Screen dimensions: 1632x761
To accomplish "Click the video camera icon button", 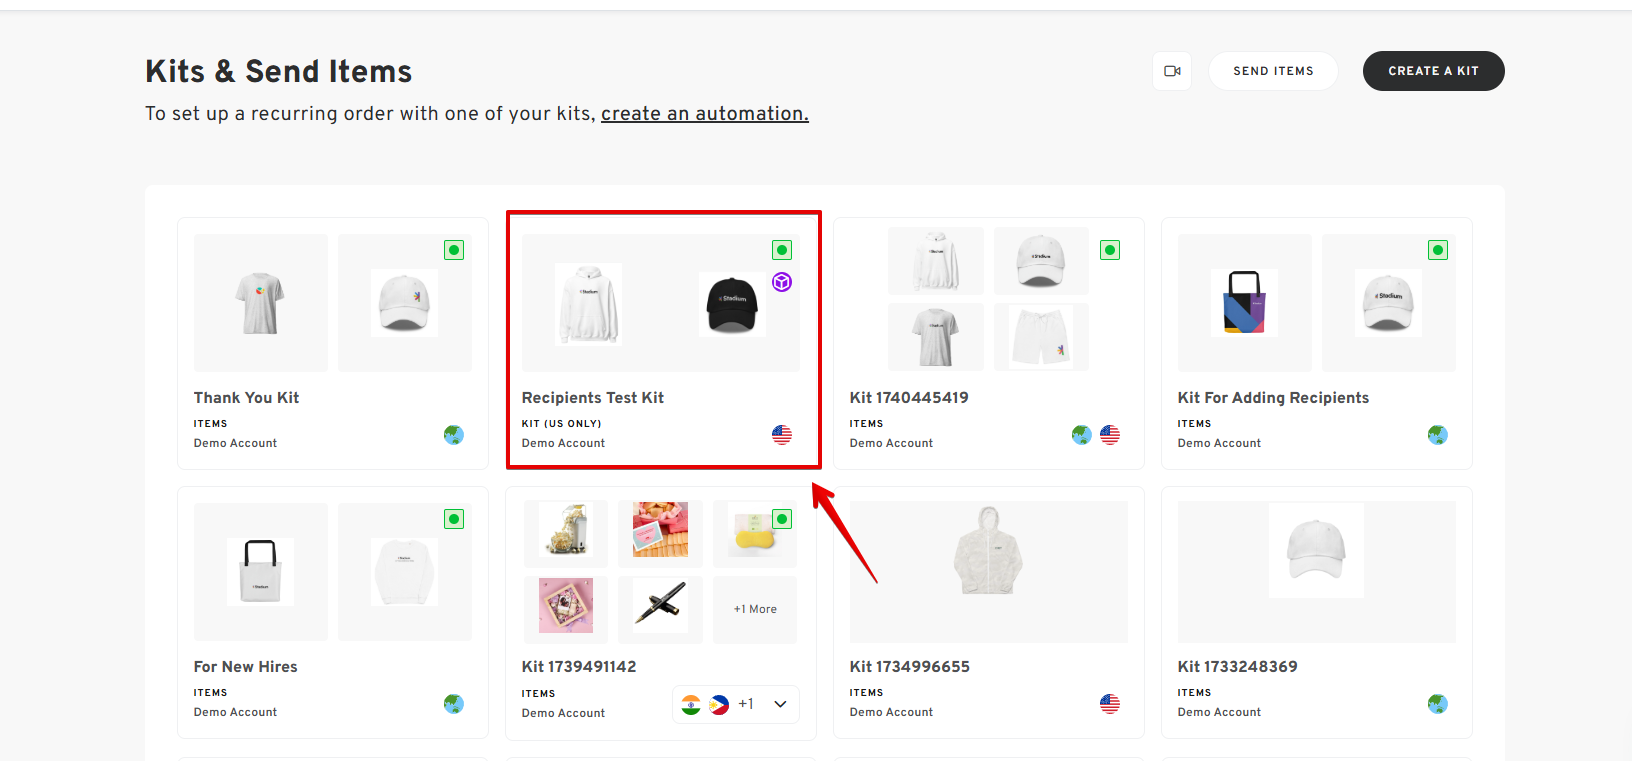I will click(x=1172, y=71).
